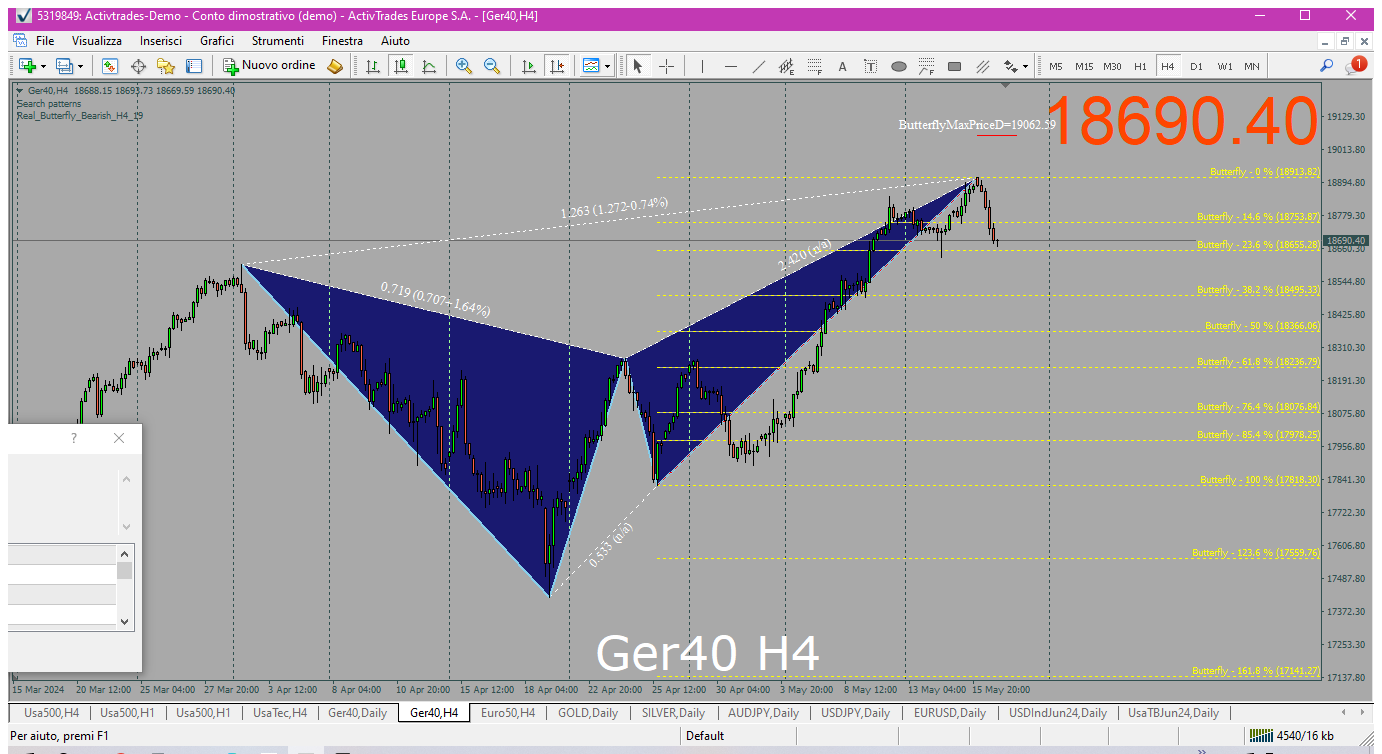Zoom in on the chart
The image size is (1382, 754).
coord(463,66)
